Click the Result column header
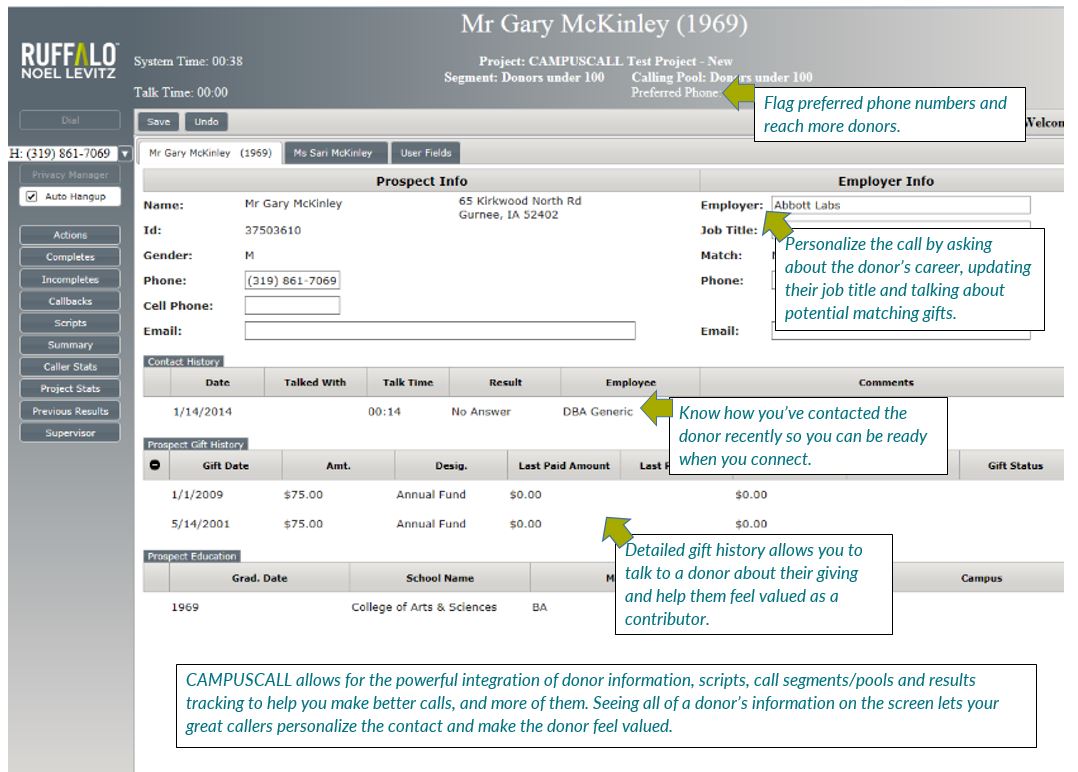This screenshot has width=1078, height=772. pyautogui.click(x=505, y=382)
